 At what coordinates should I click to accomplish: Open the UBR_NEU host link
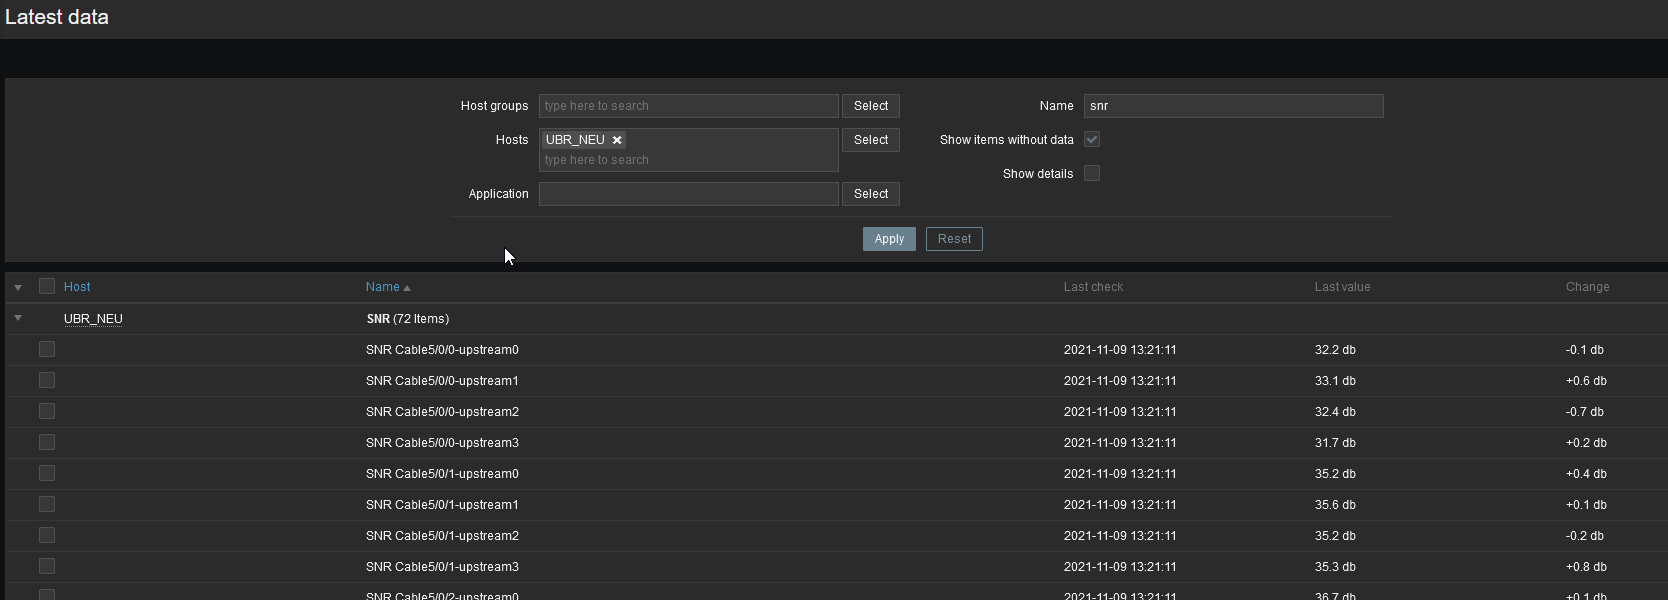tap(93, 319)
